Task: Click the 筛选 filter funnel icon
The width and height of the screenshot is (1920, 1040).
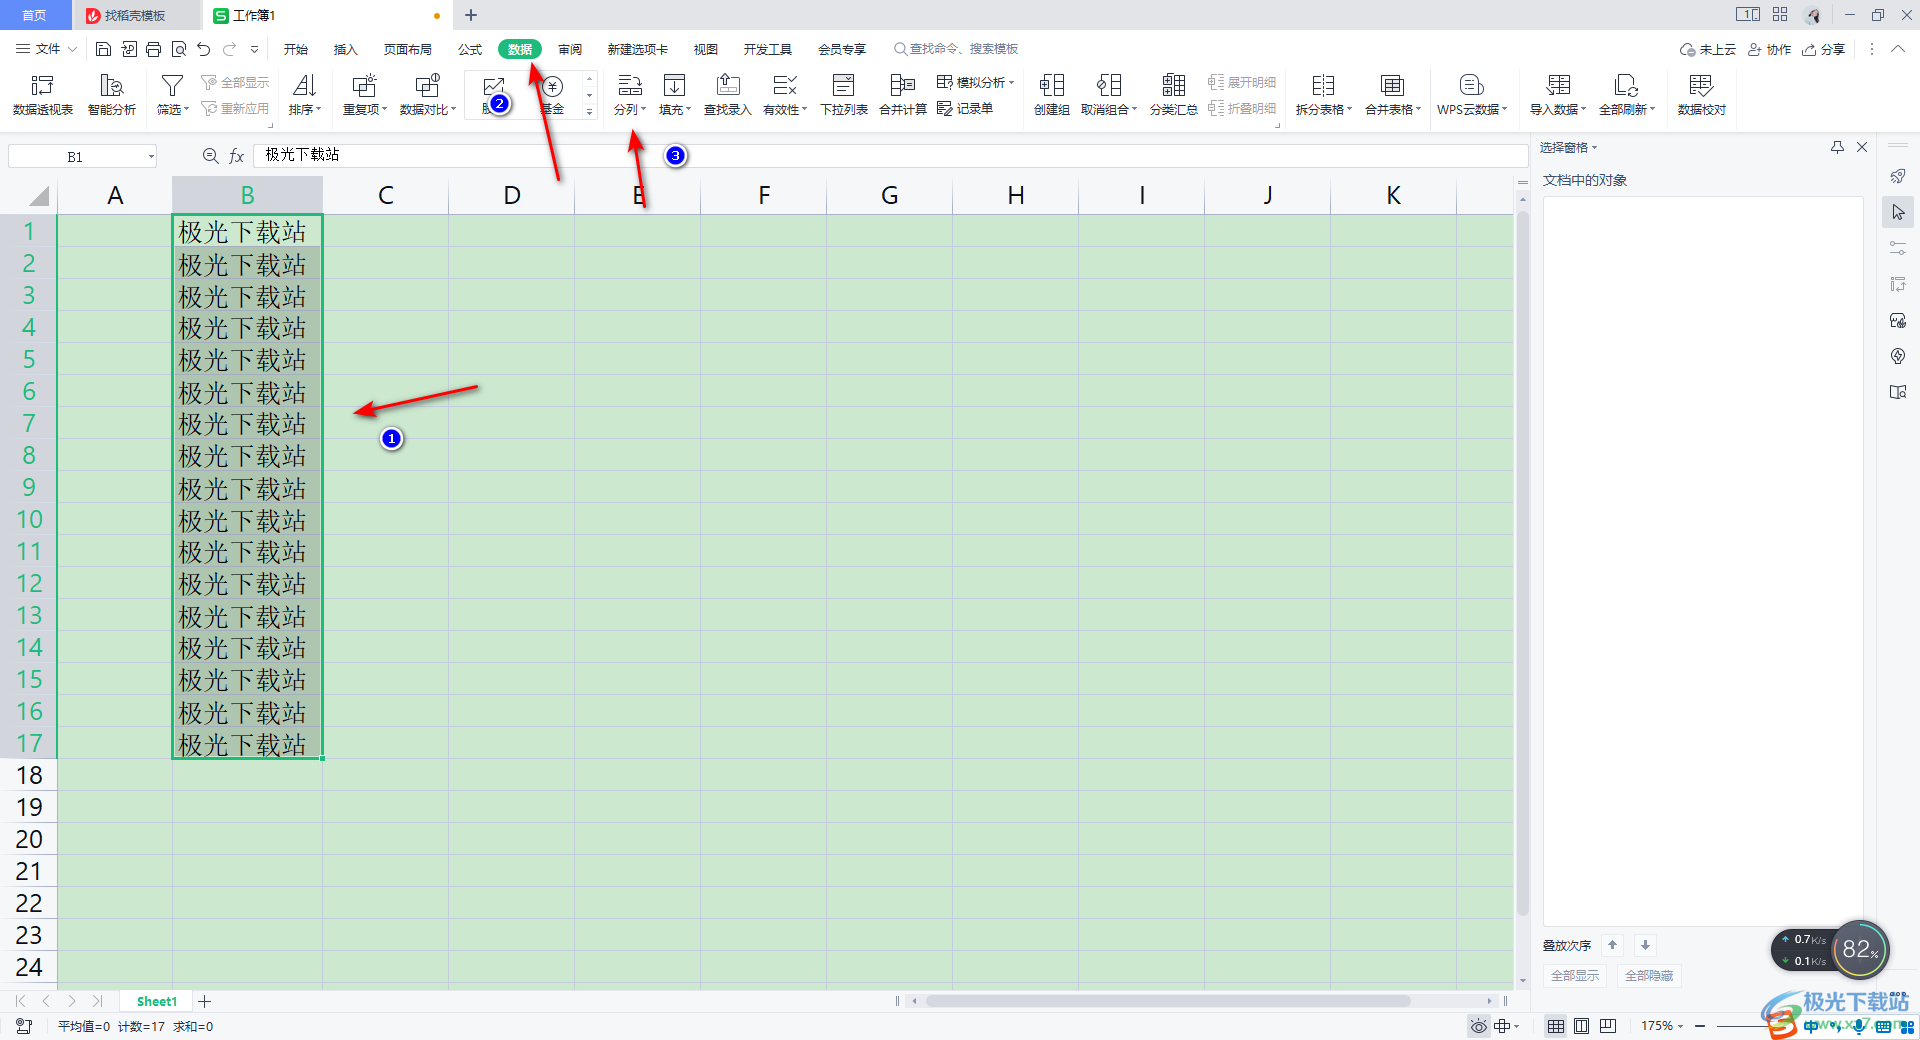Action: (172, 86)
